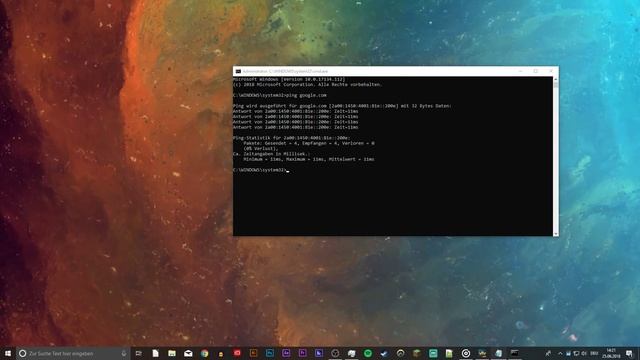Click the taskbar search box text field
Viewport: 640px width, 360px height.
click(x=73, y=353)
